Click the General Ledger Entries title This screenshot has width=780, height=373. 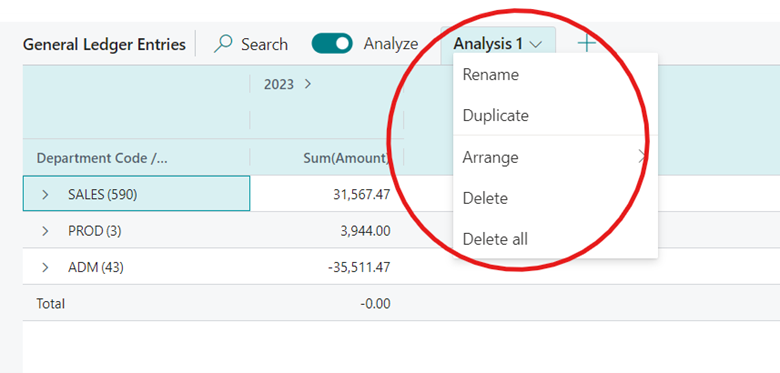coord(104,45)
